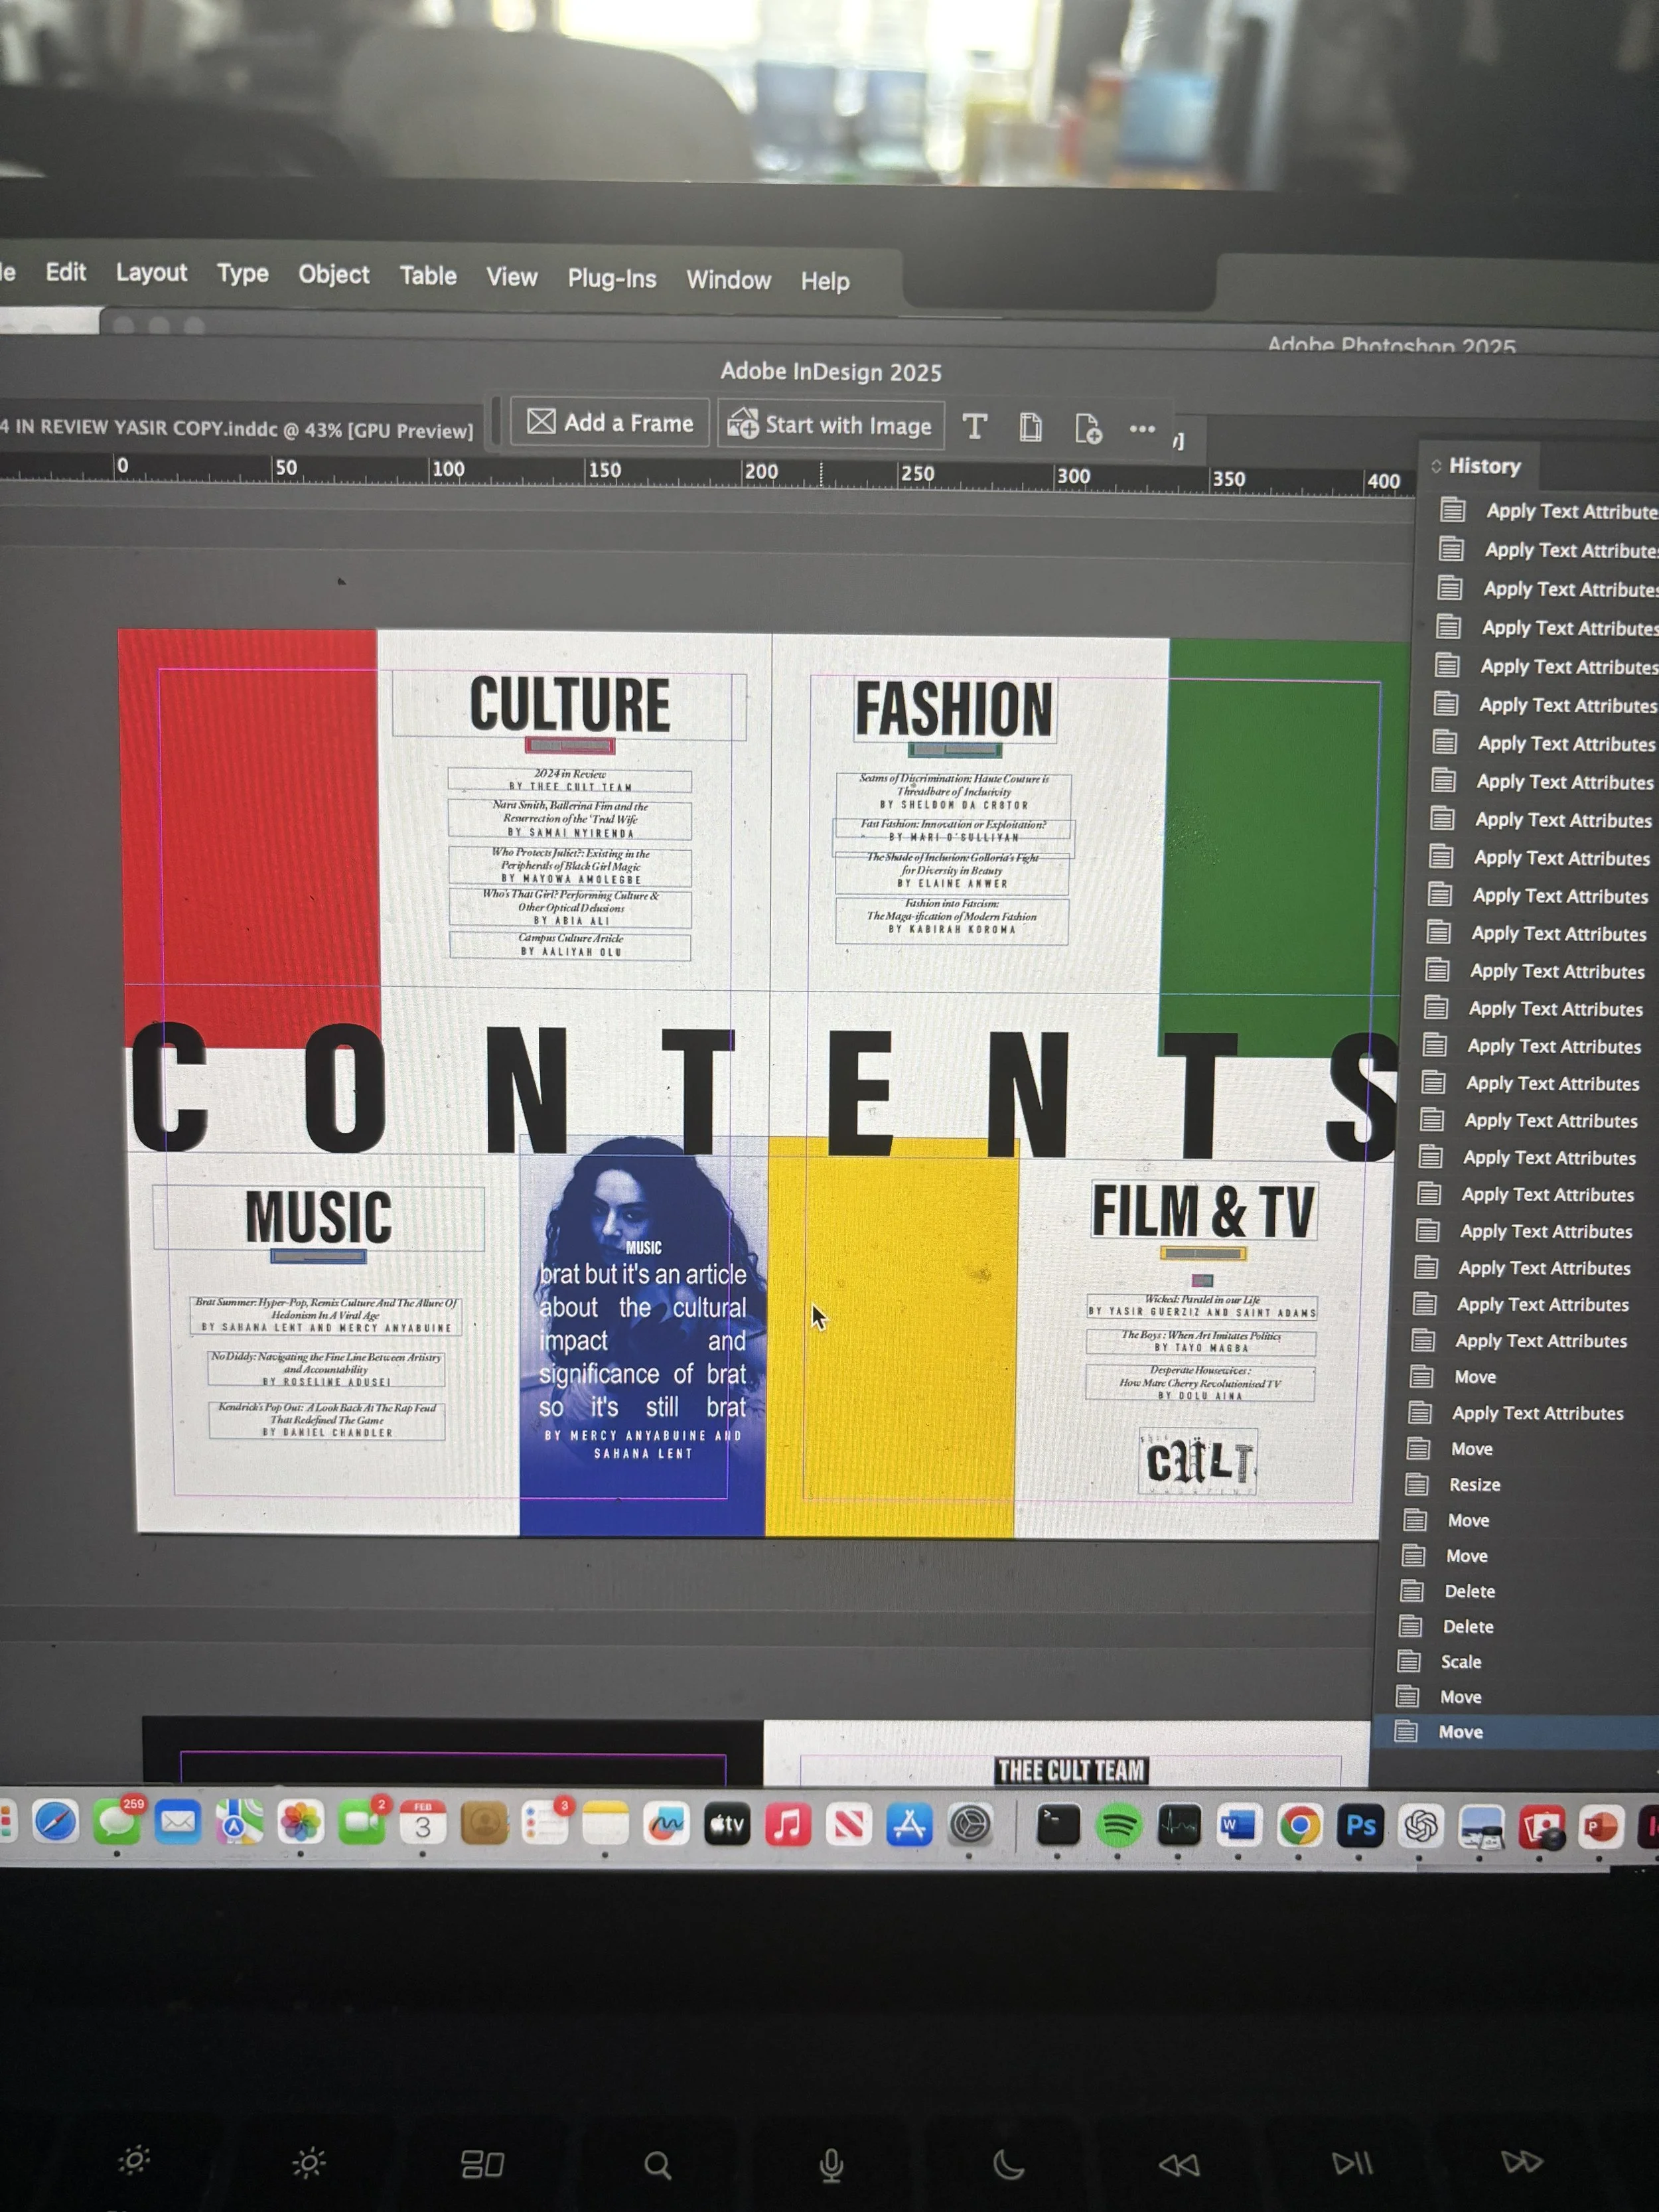Viewport: 1659px width, 2212px height.
Task: Grab the contextual task bar drag handle
Action: [496, 422]
